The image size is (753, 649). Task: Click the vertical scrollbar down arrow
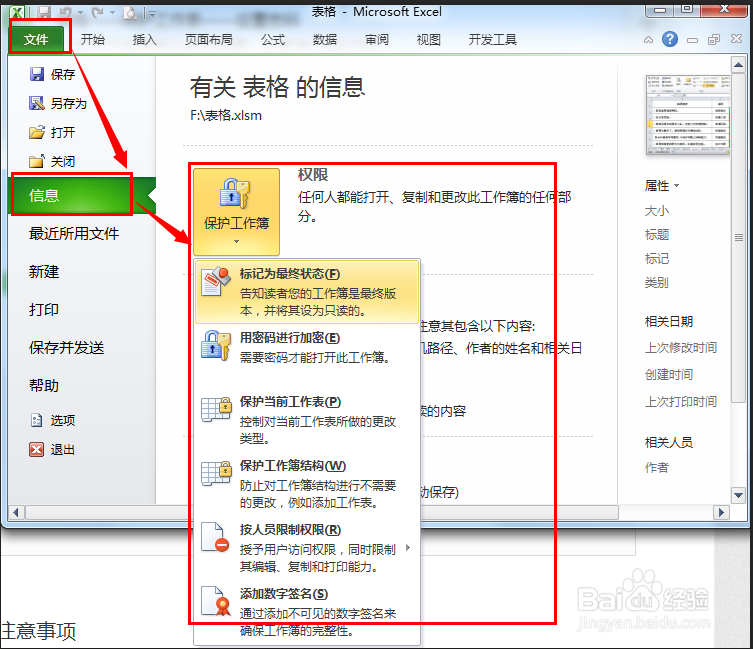(738, 495)
